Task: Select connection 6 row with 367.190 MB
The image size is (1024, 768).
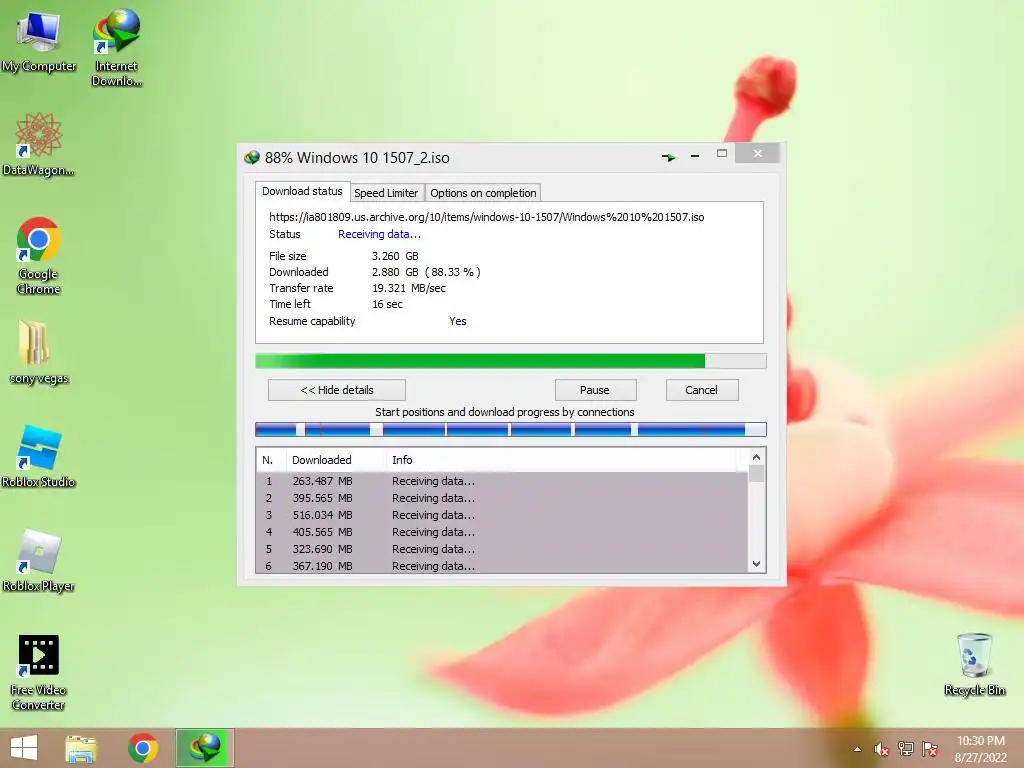Action: click(502, 566)
